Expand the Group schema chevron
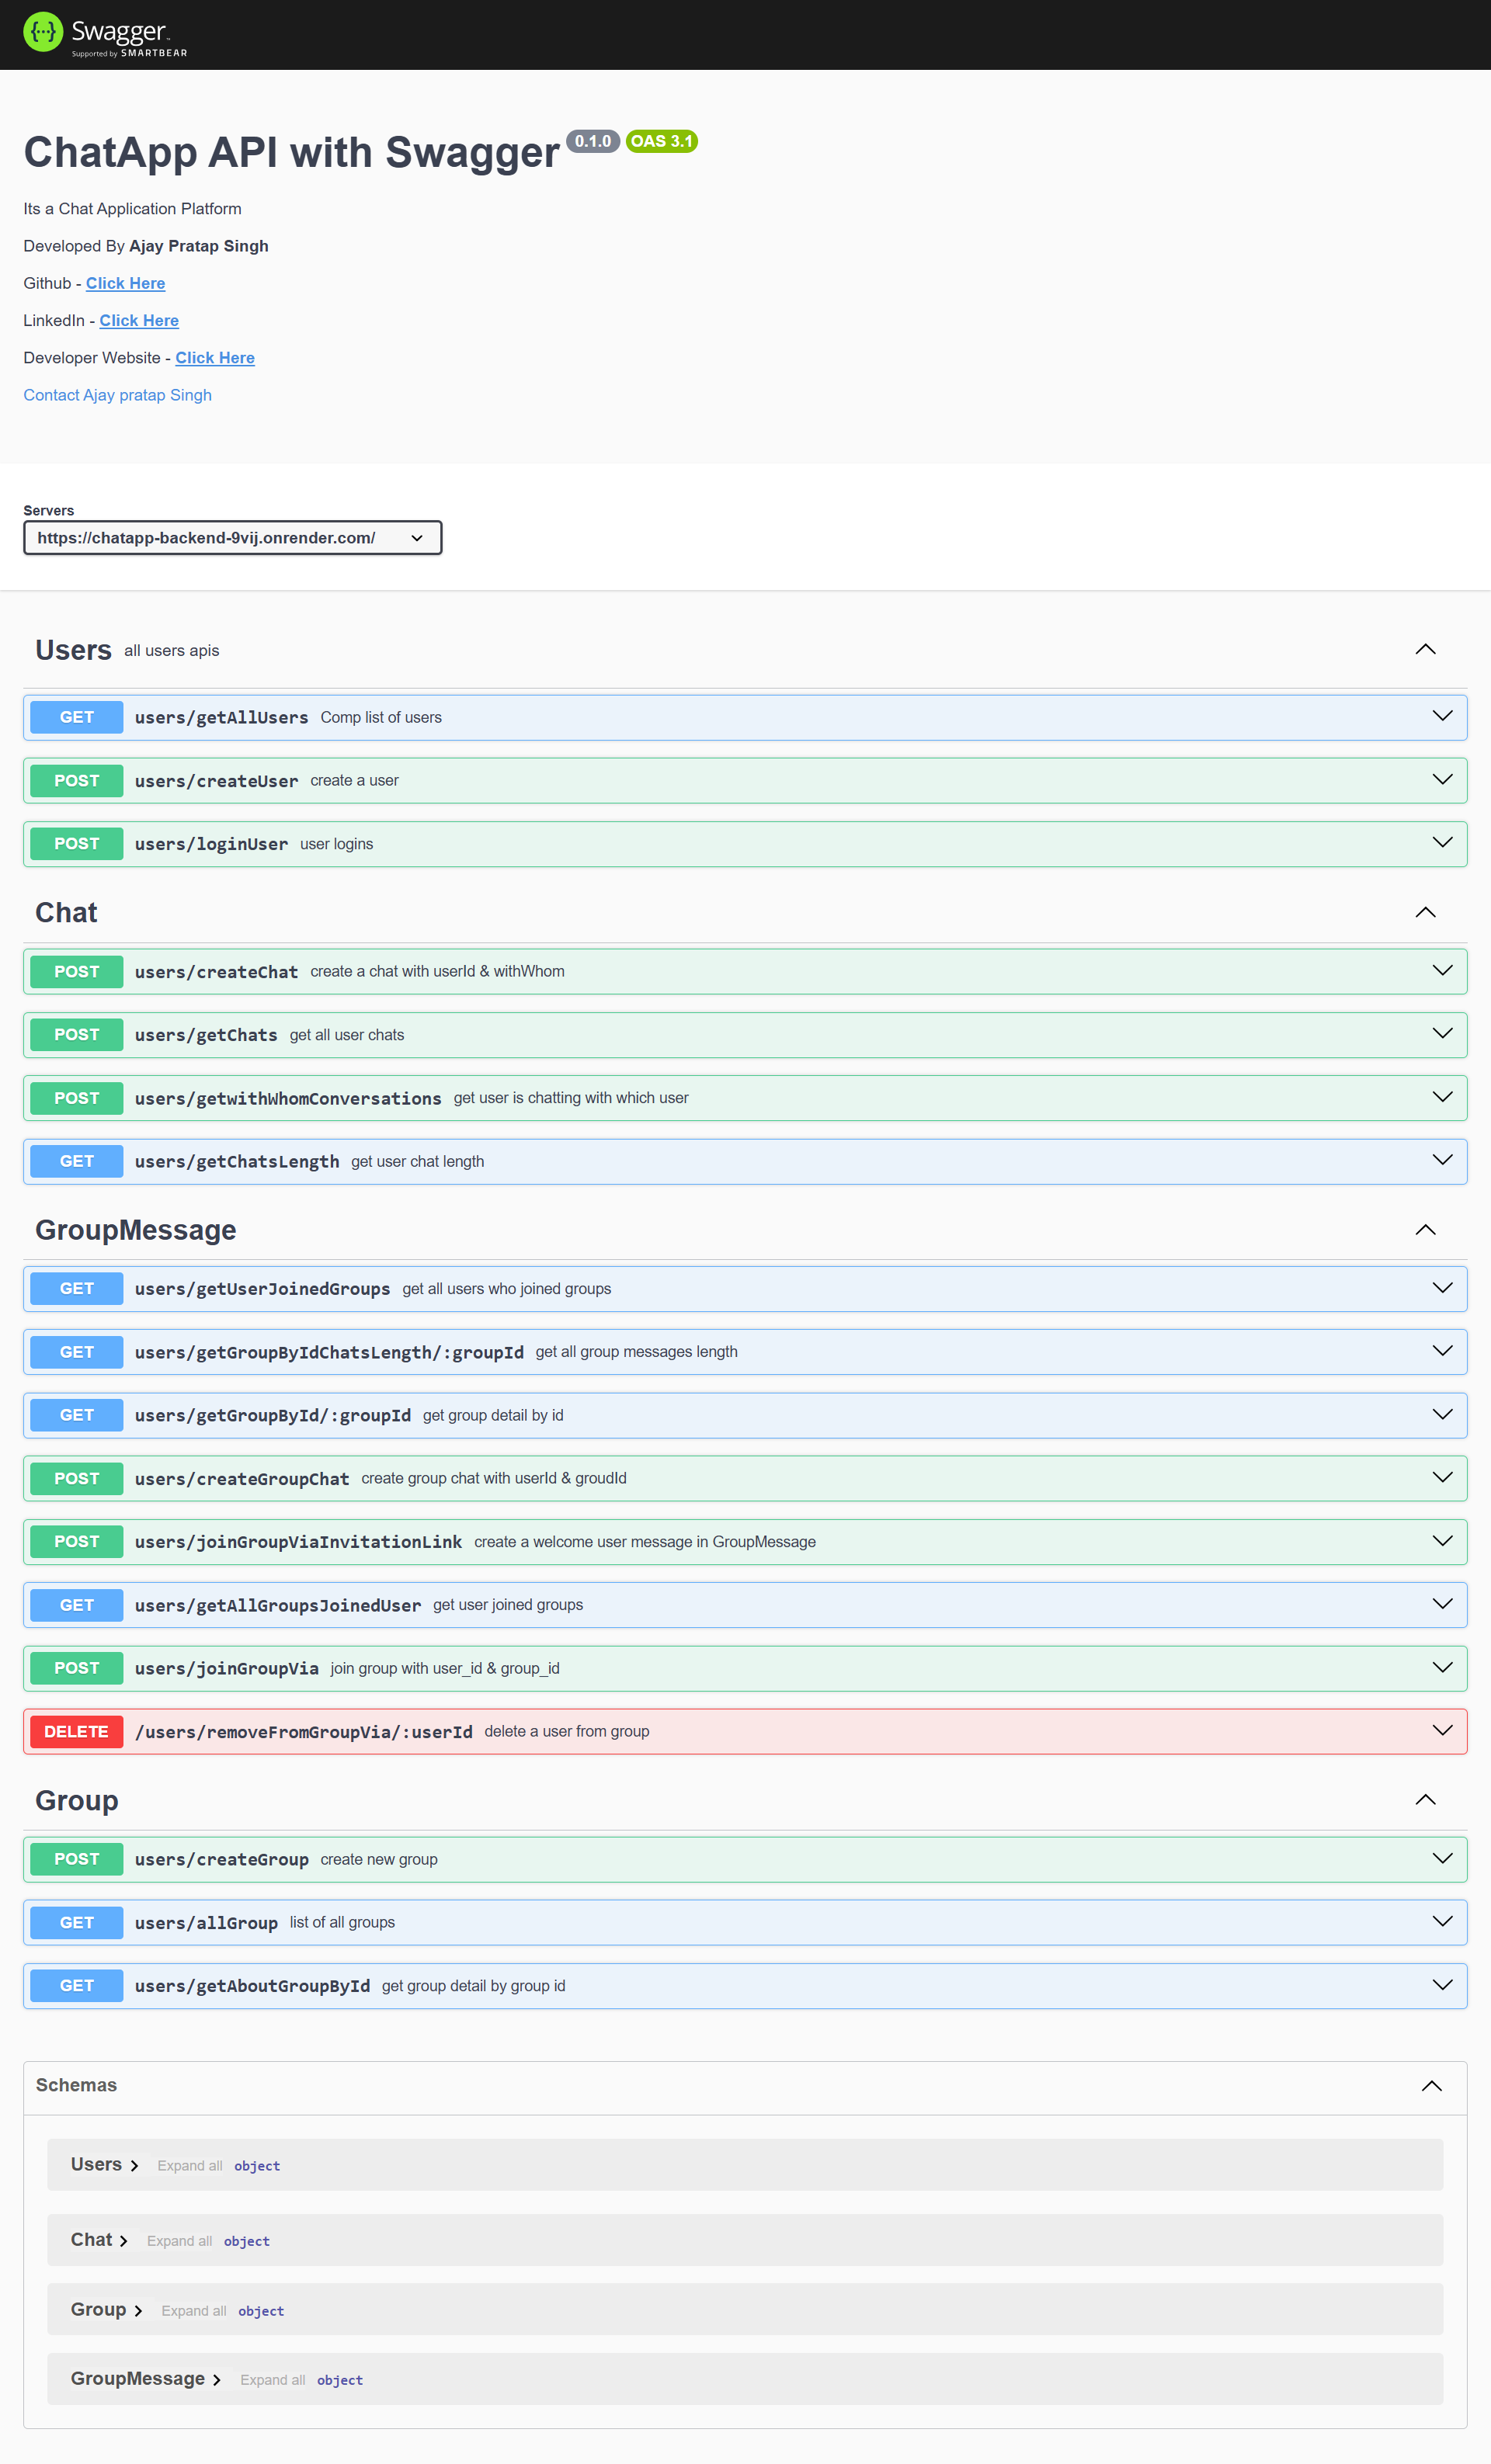Image resolution: width=1491 pixels, height=2464 pixels. coord(138,2311)
